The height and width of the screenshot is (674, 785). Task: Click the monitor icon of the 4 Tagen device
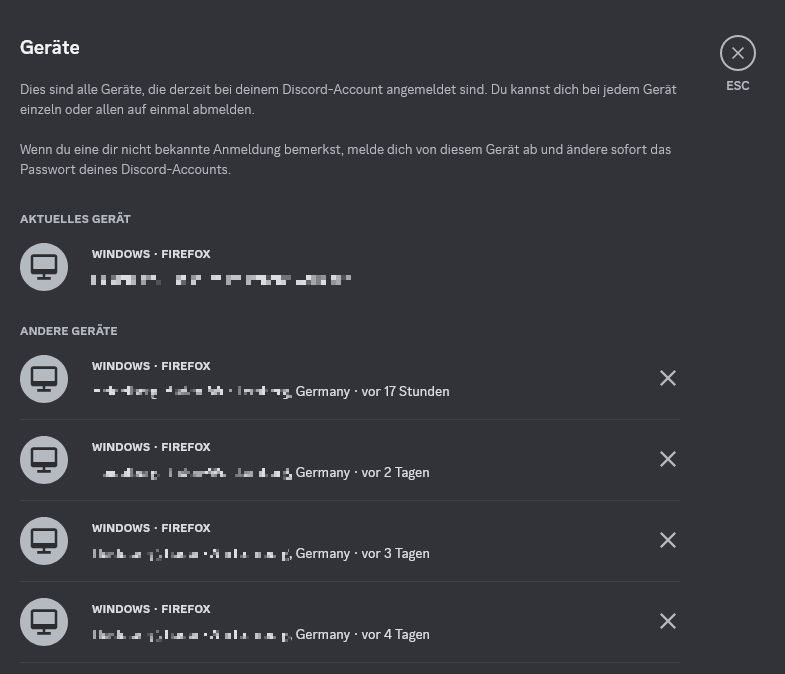click(44, 622)
